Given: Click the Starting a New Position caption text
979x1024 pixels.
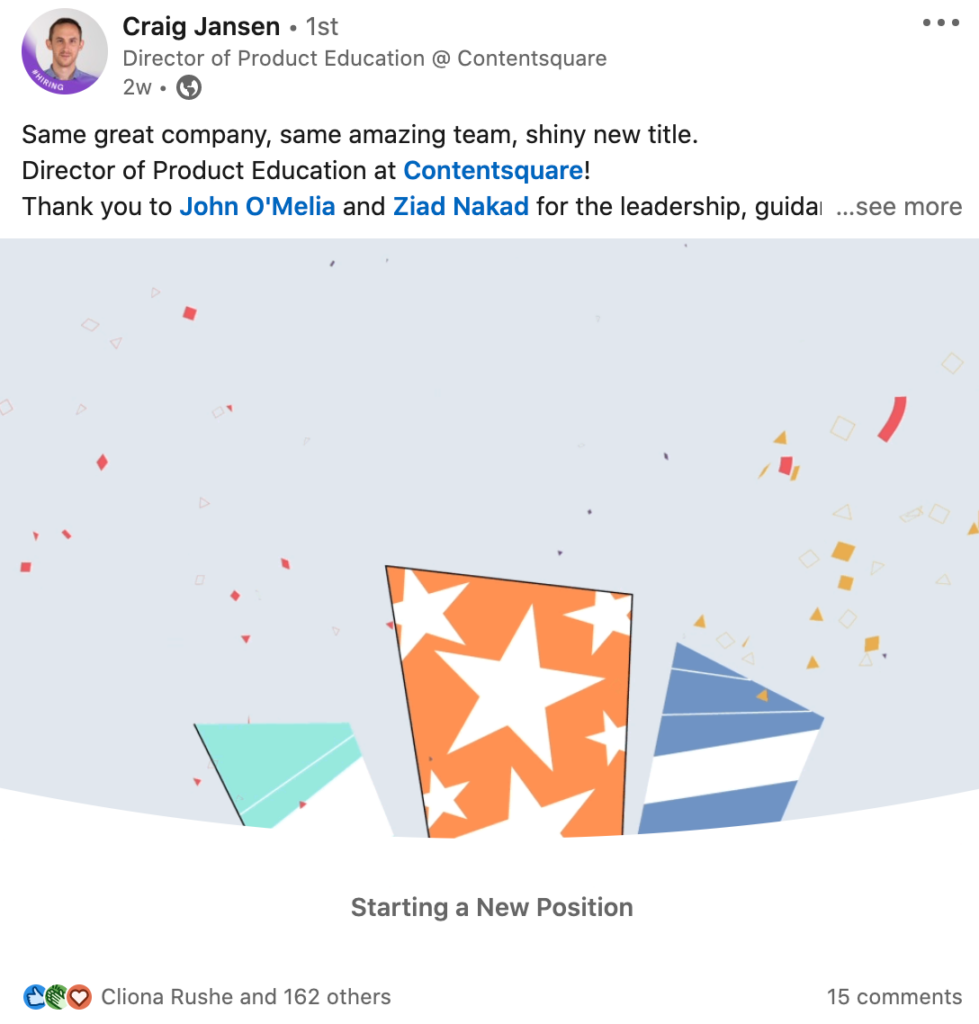Looking at the screenshot, I should coord(491,907).
